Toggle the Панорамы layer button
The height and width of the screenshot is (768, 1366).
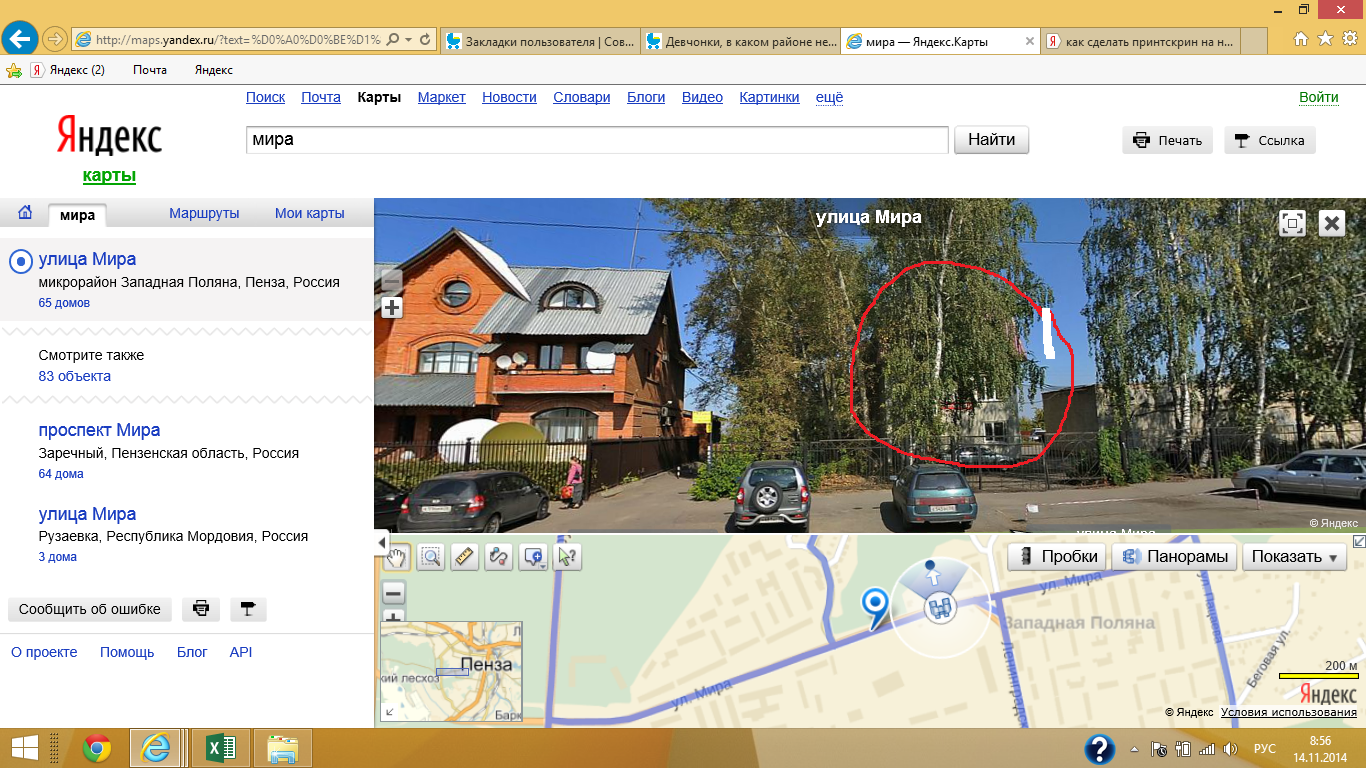pos(1175,557)
